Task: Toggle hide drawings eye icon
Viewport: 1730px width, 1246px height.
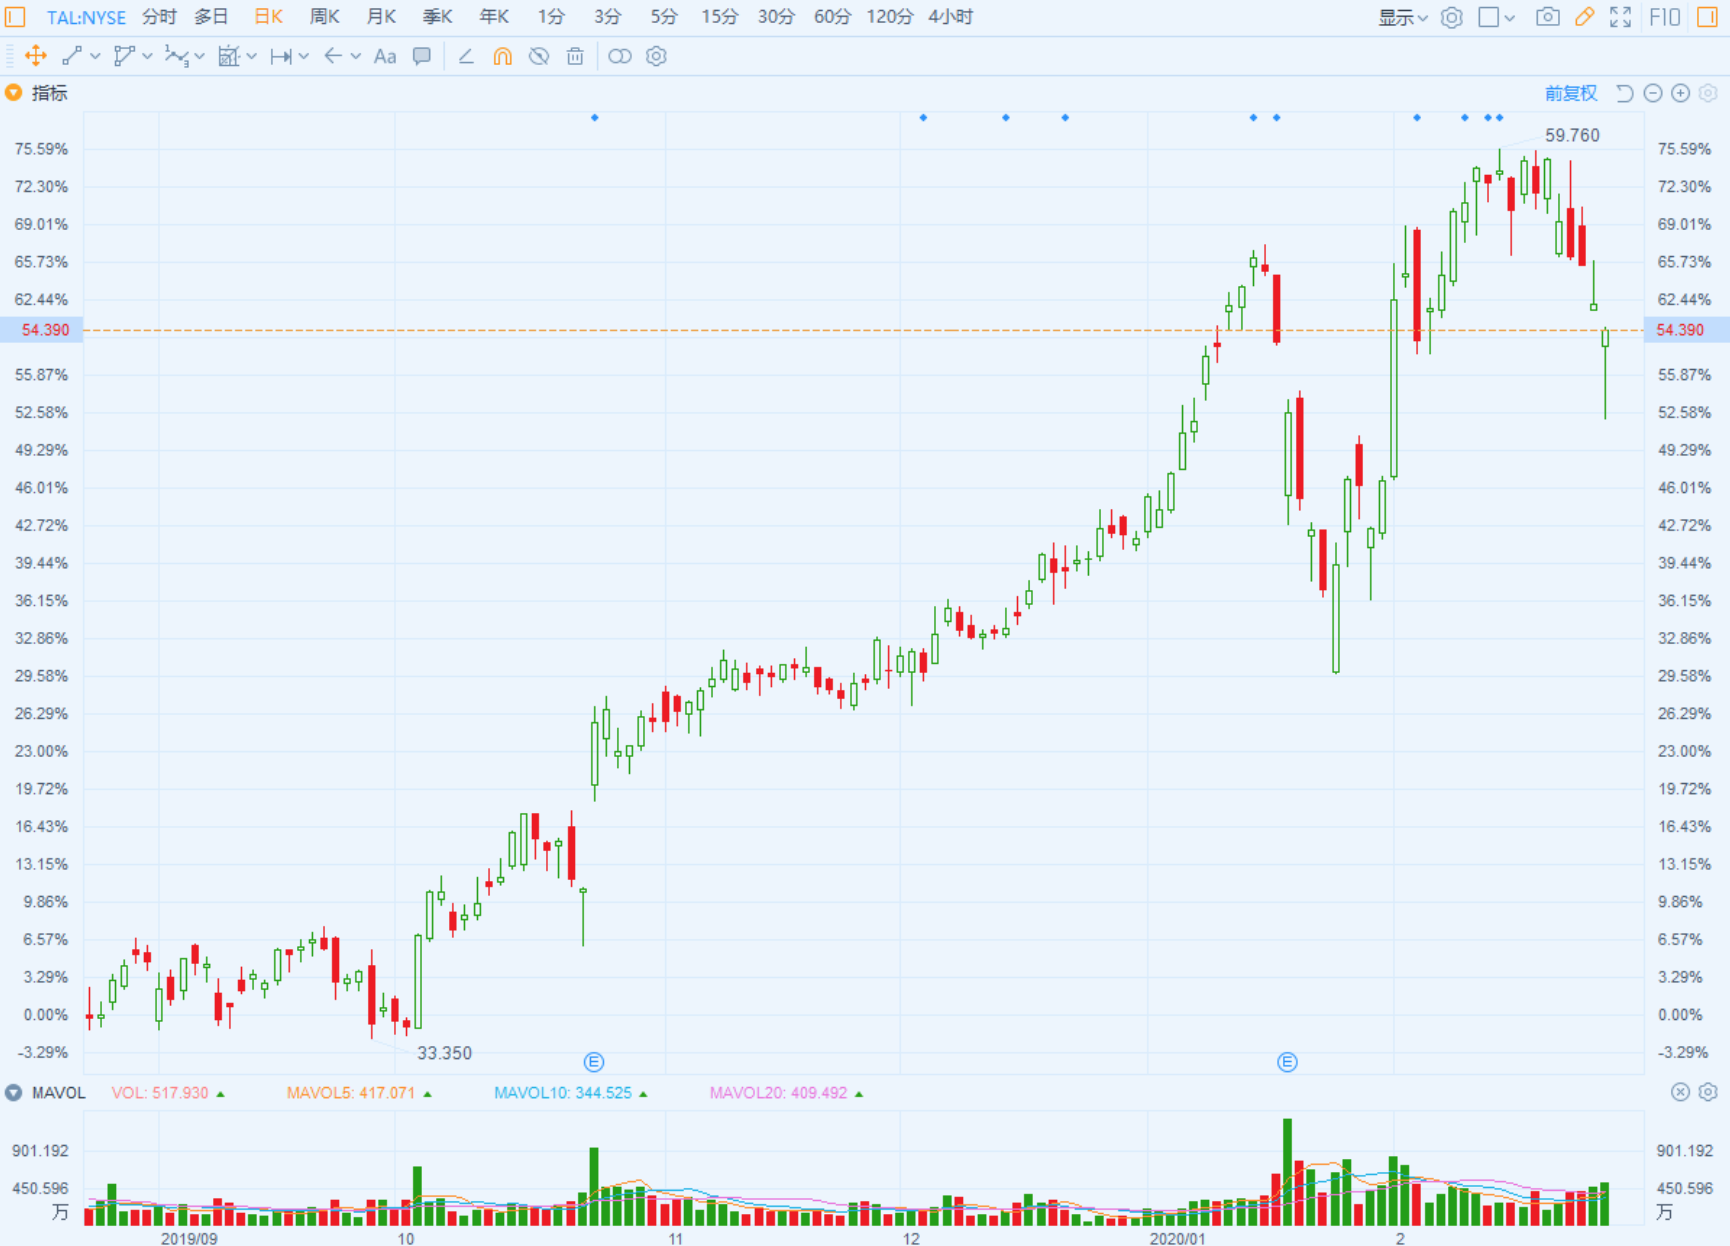Action: [539, 56]
